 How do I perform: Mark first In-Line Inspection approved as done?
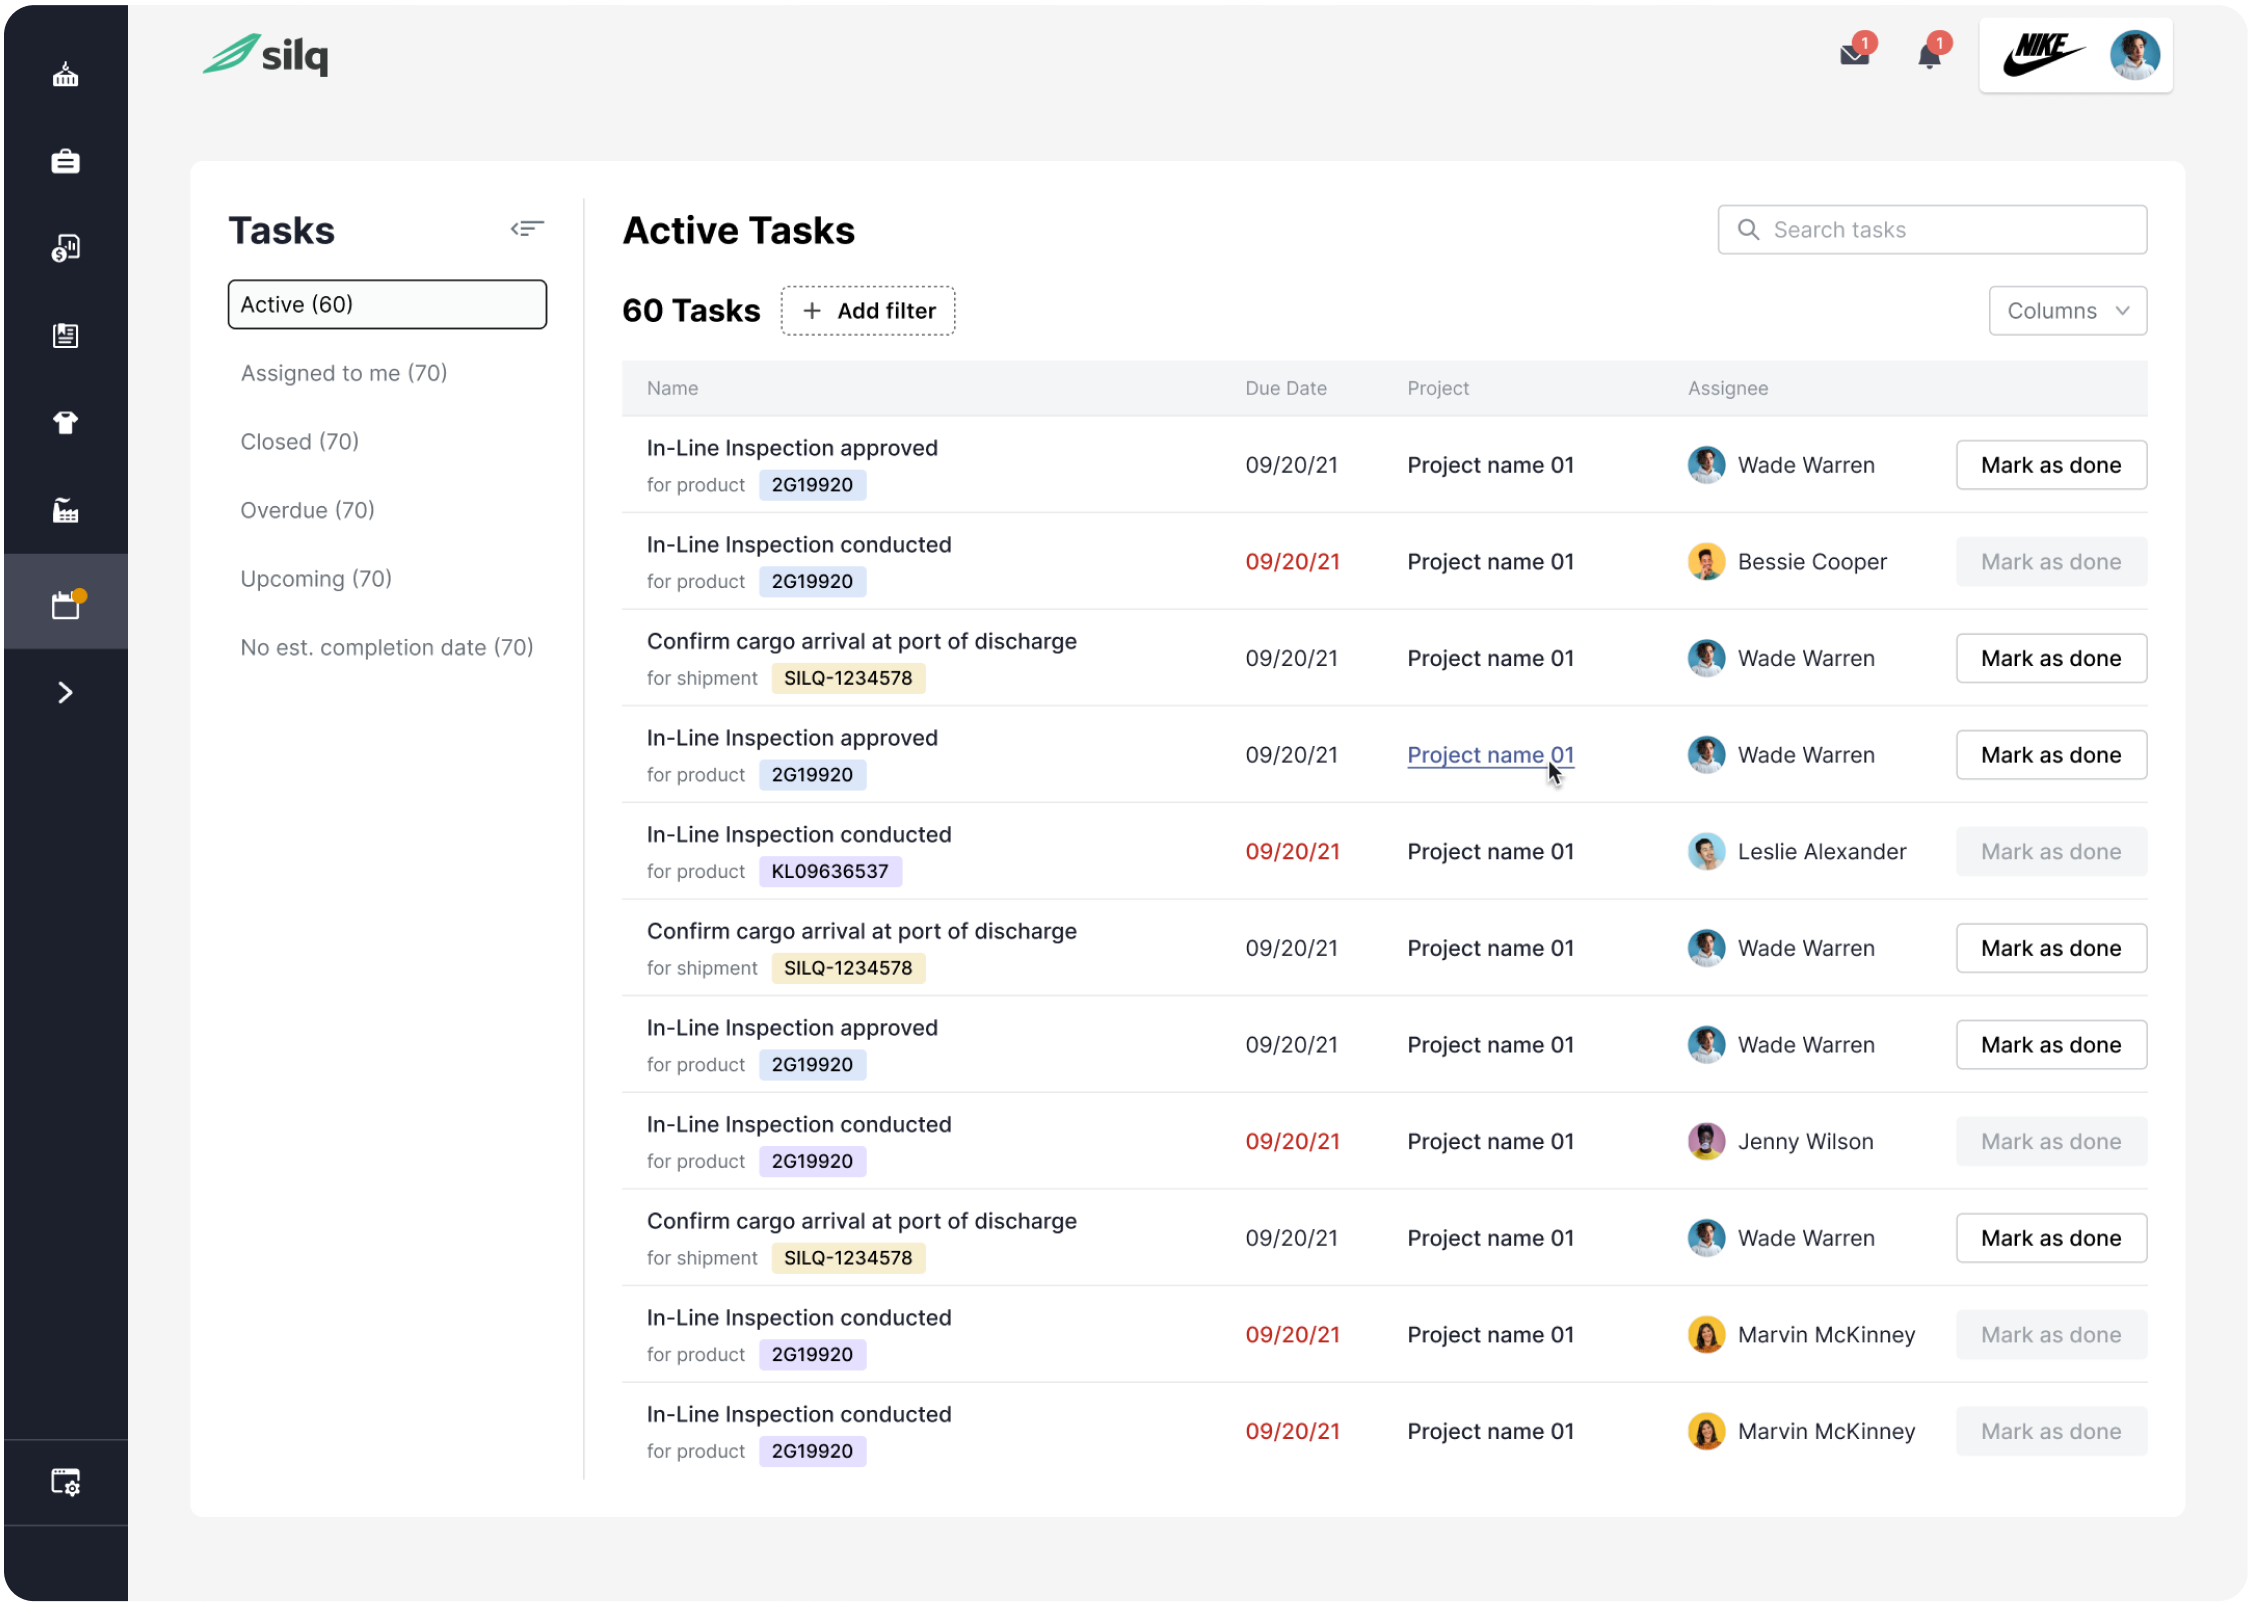pos(2050,465)
